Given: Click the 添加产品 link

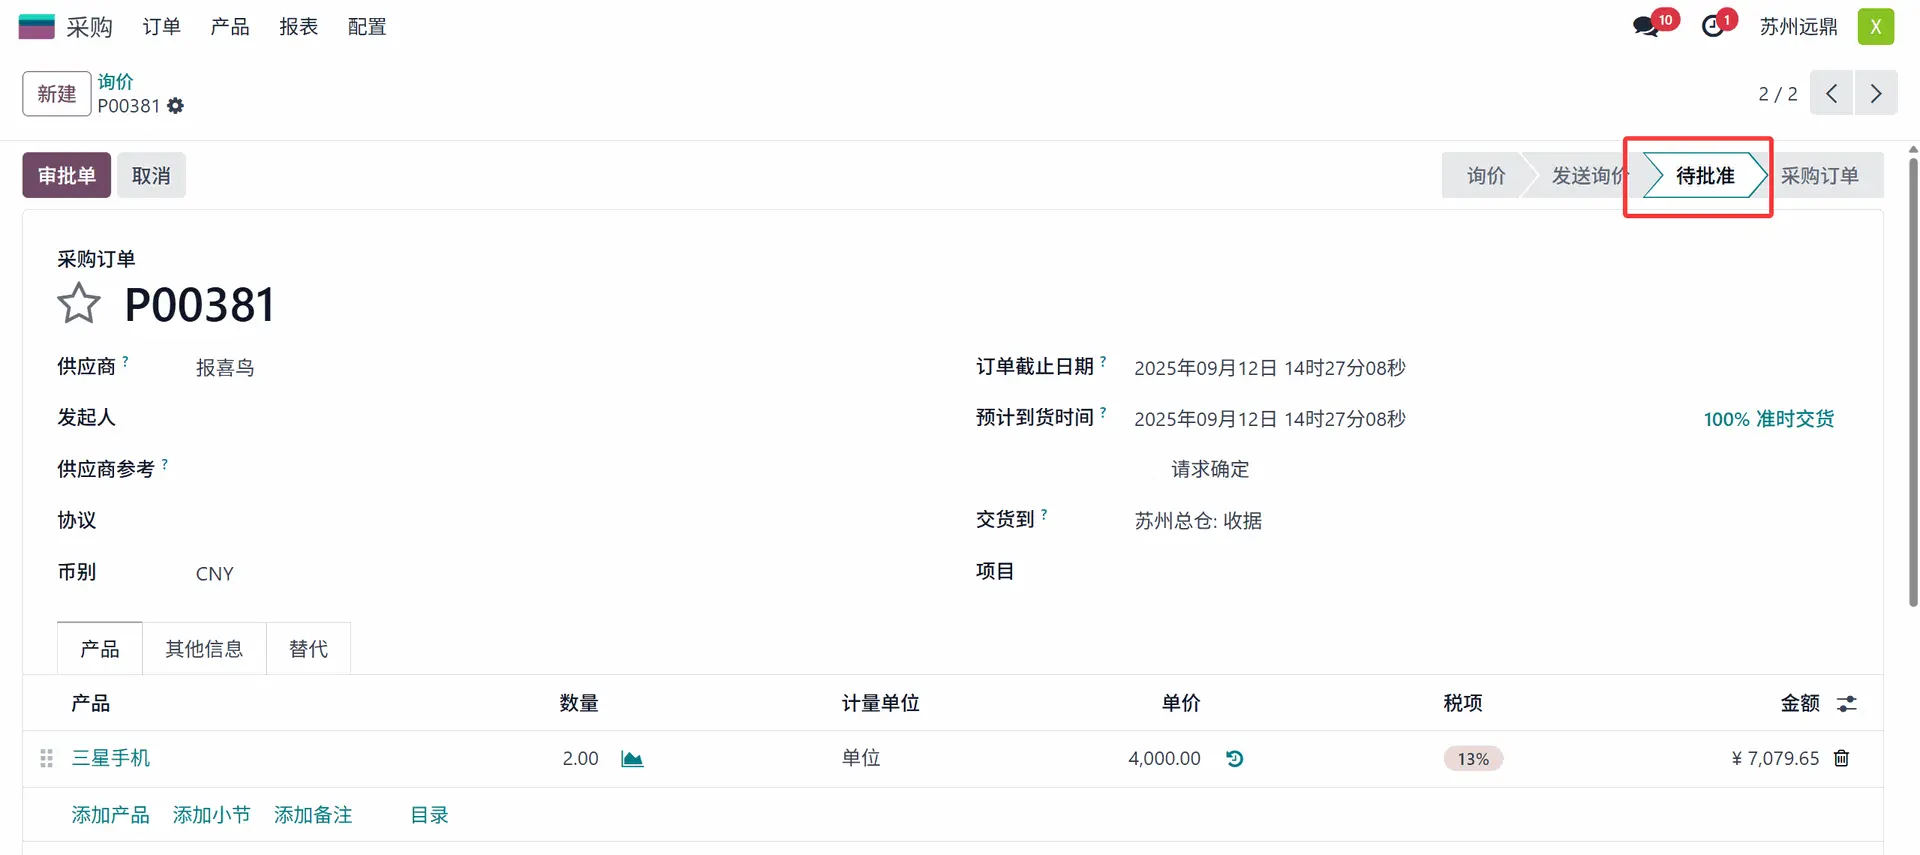Looking at the screenshot, I should coord(110,815).
